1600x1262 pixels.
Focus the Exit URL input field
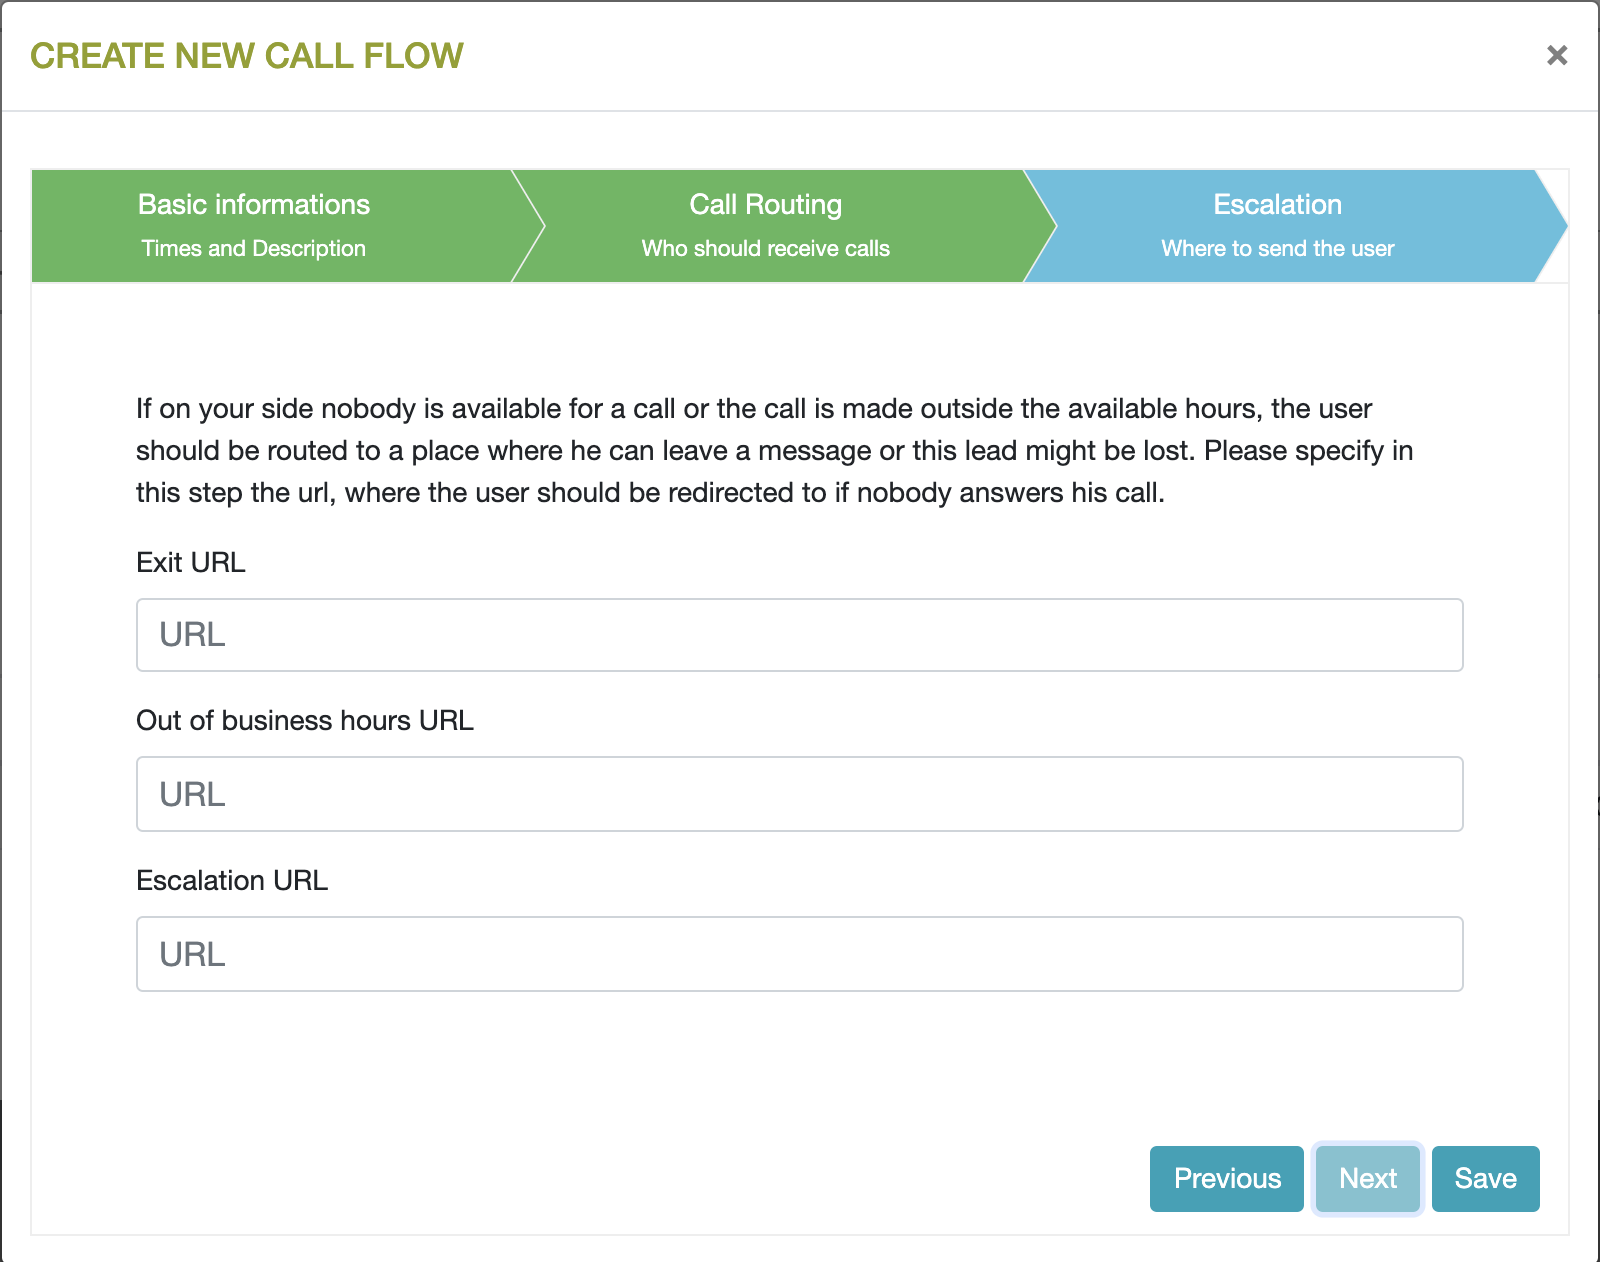[x=799, y=635]
